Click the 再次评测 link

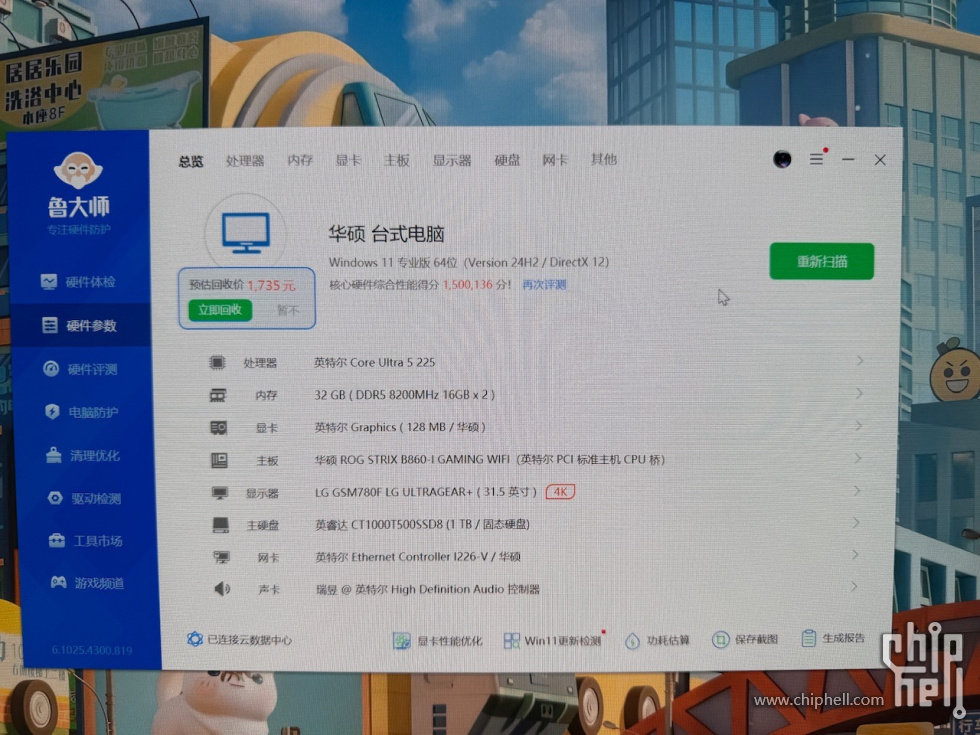click(544, 285)
